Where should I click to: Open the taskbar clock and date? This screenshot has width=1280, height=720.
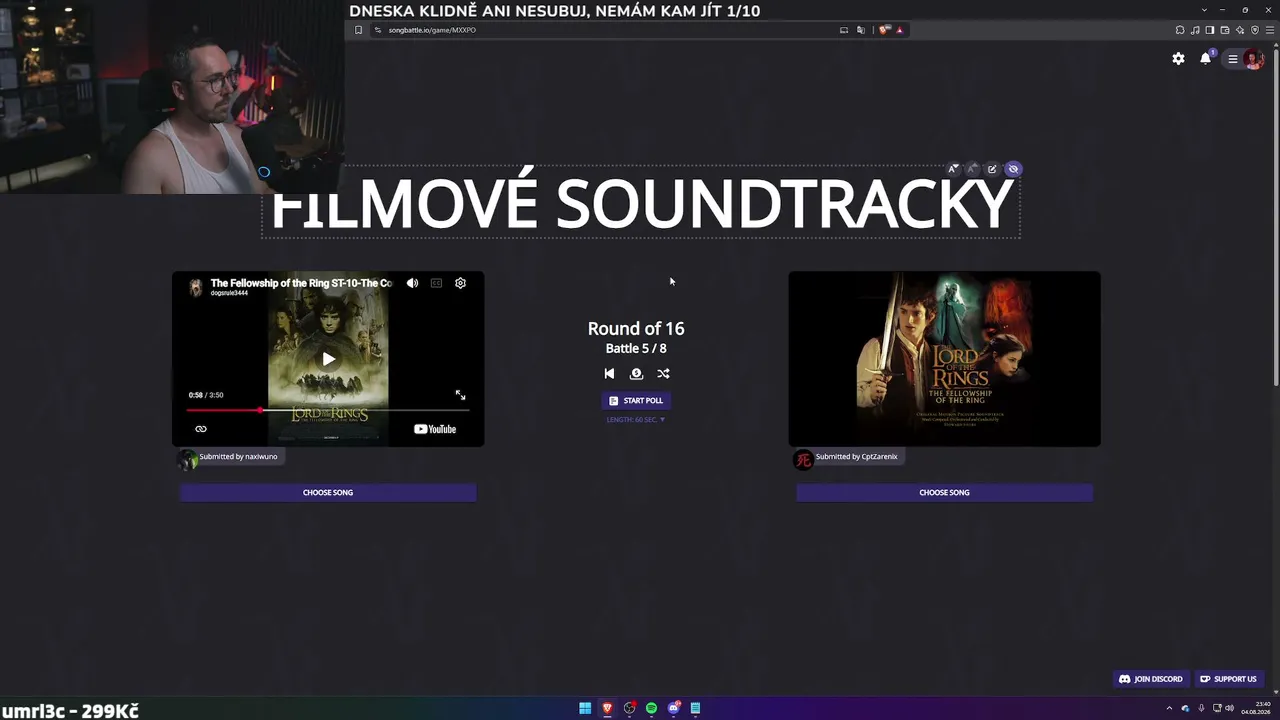(x=1256, y=708)
